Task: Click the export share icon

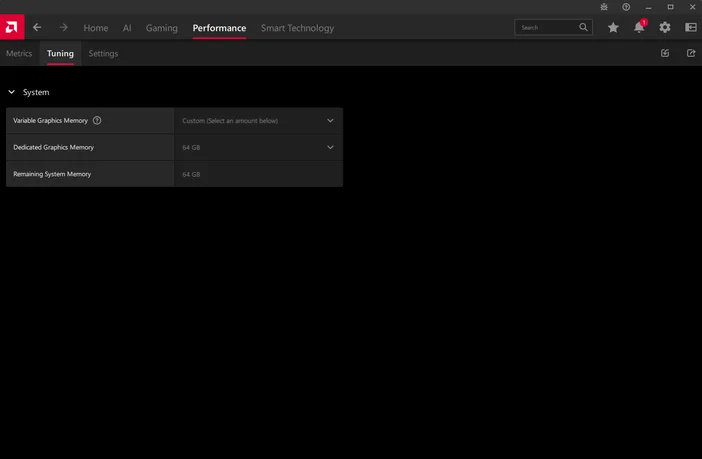Action: coord(690,54)
